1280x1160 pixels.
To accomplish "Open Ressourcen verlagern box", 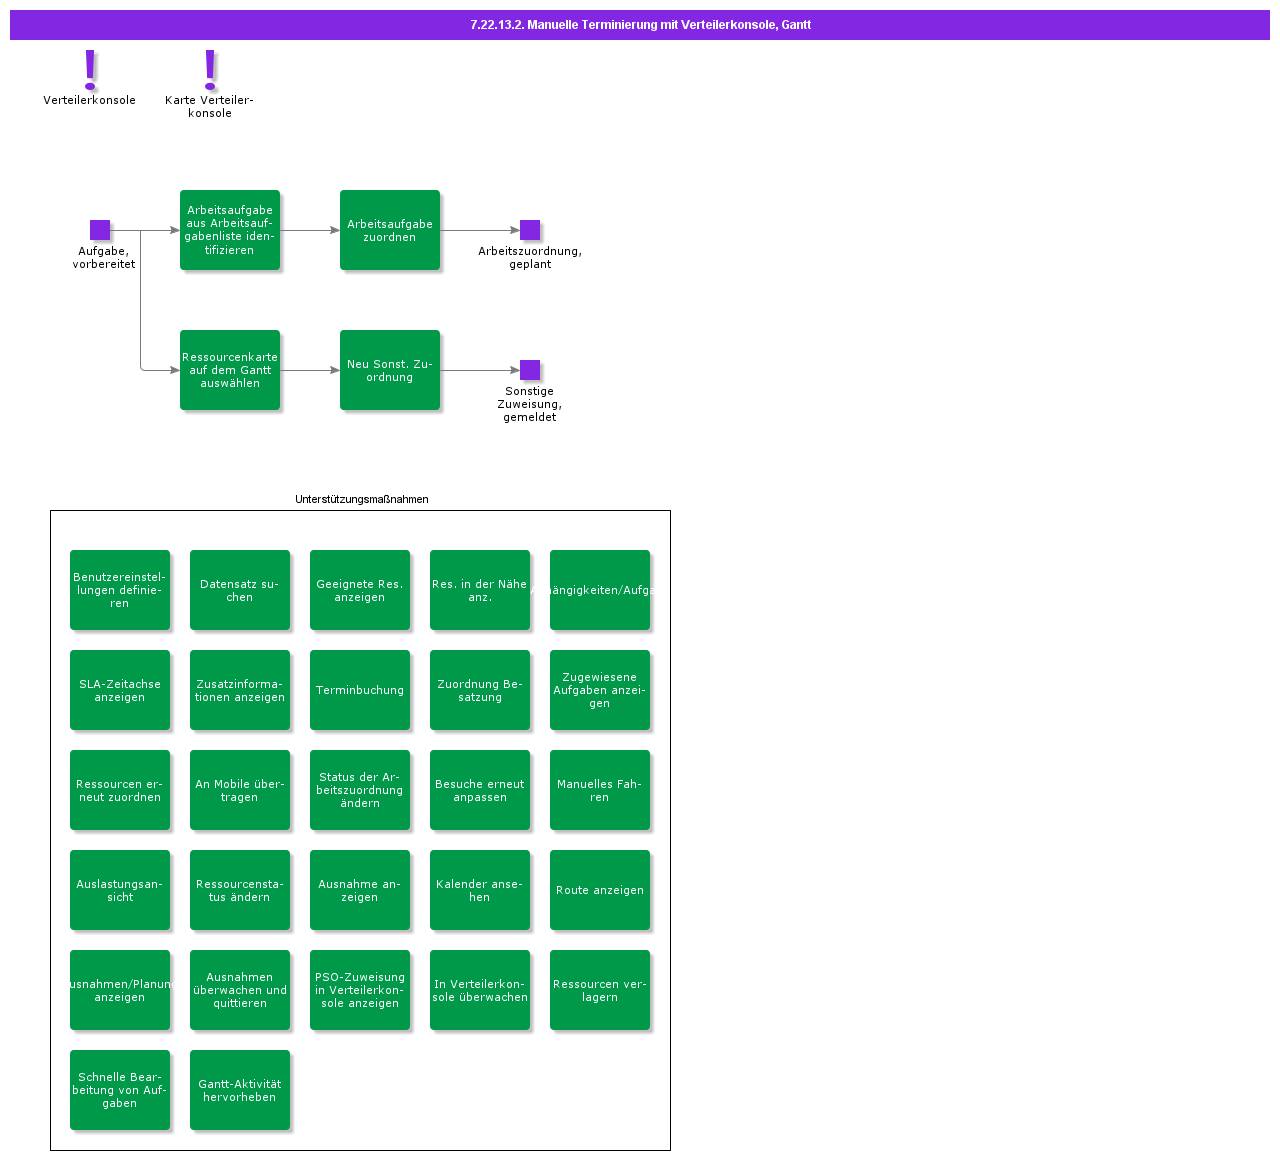I will coord(600,990).
